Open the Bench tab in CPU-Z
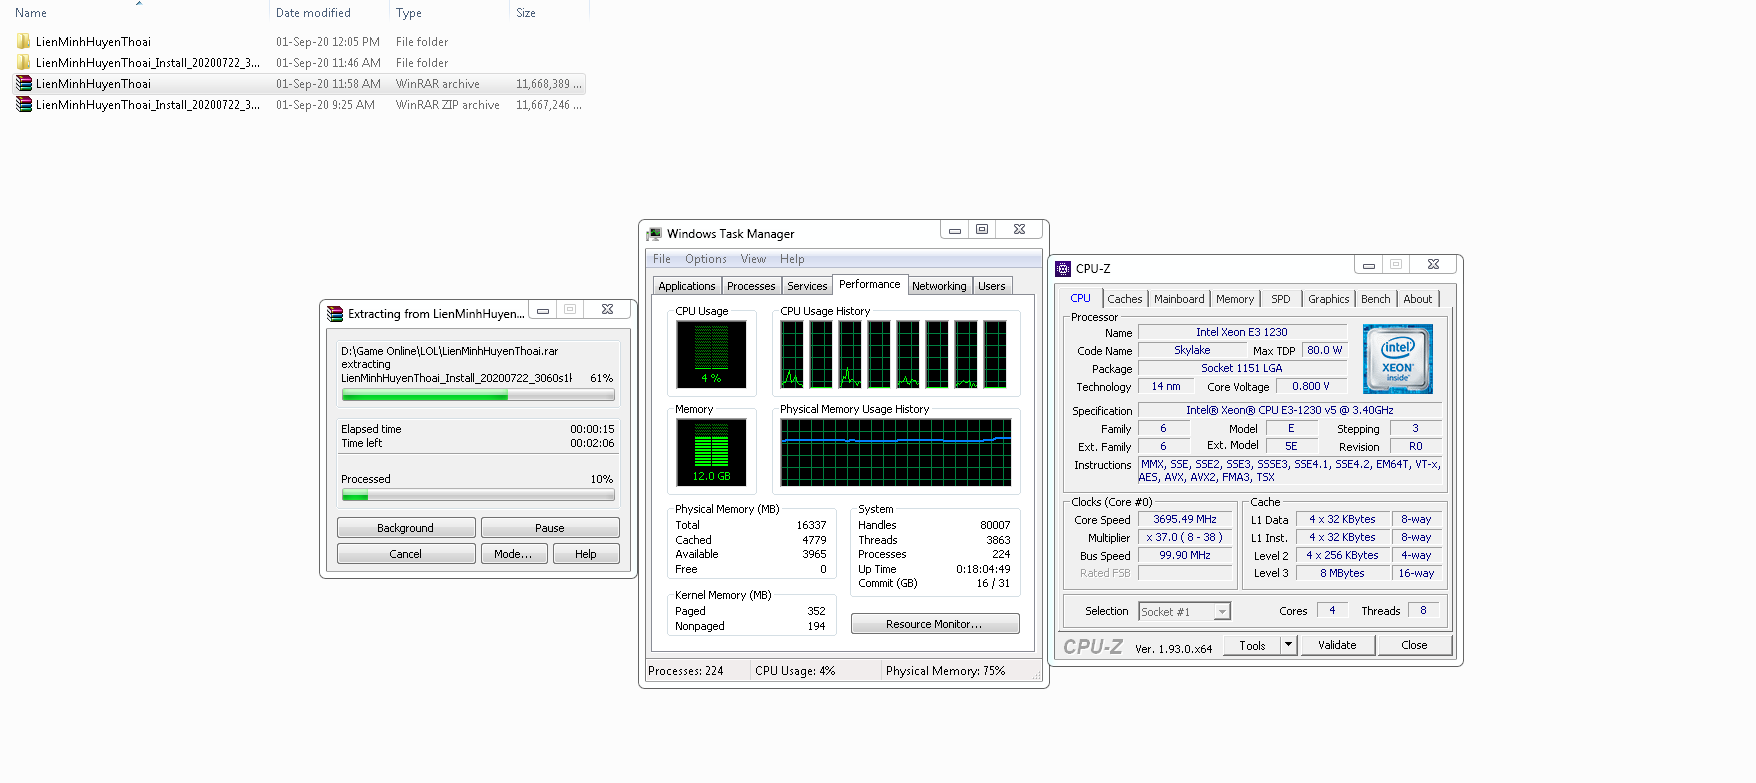Viewport: 1756px width, 783px height. tap(1376, 299)
